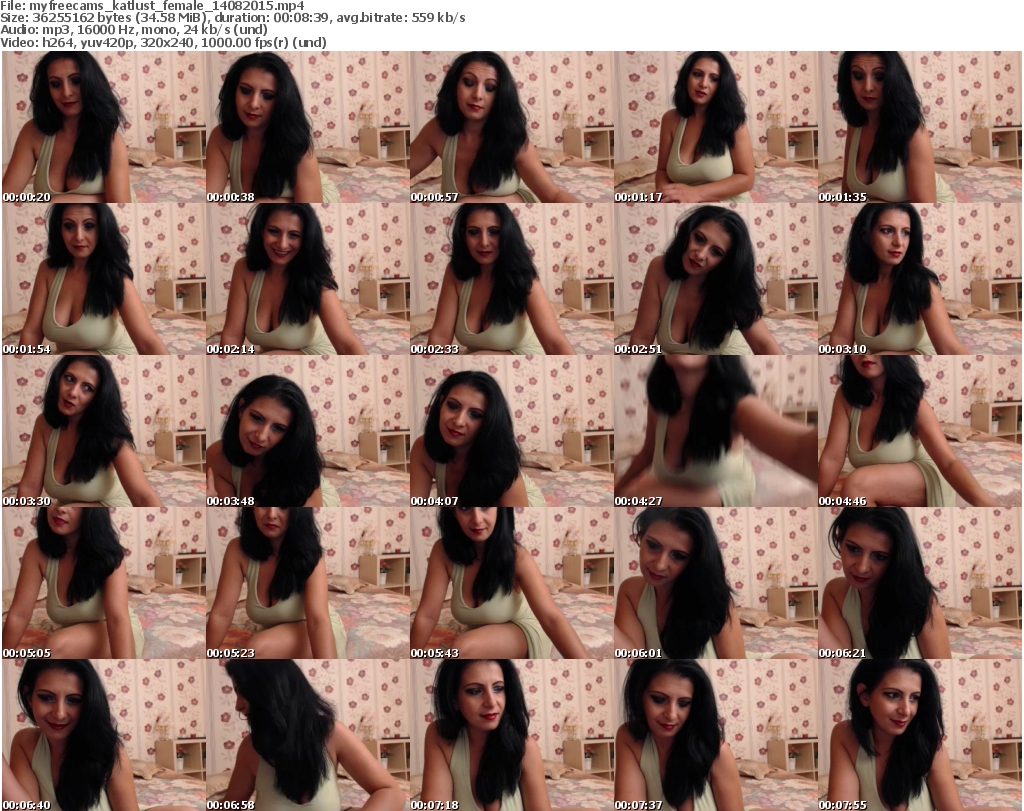The image size is (1024, 811).
Task: Open the frame stamped 00:02:33
Action: pyautogui.click(x=511, y=279)
